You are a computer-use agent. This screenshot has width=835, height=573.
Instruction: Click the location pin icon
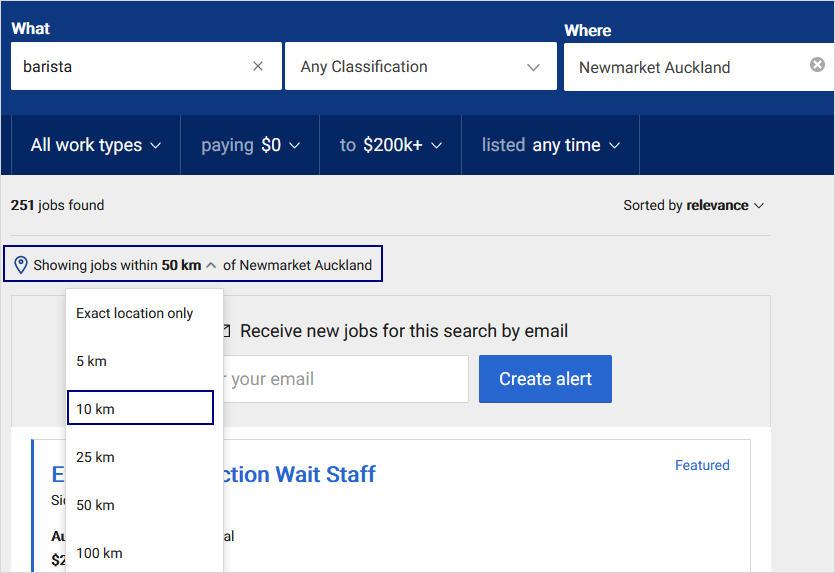(x=21, y=265)
